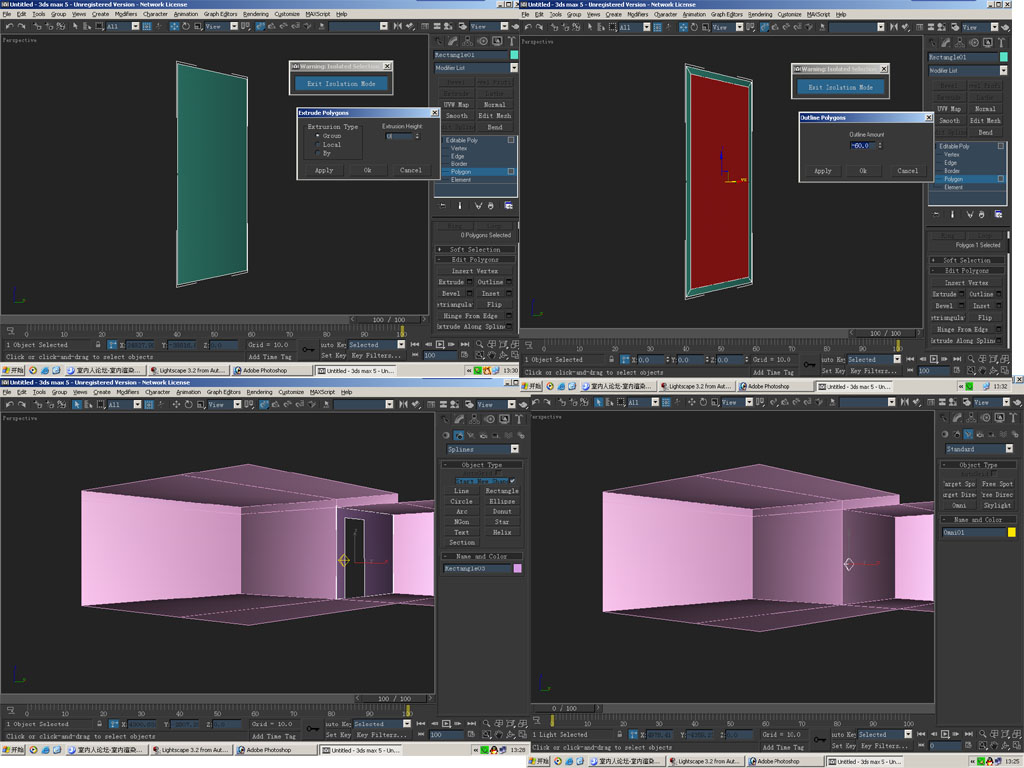This screenshot has width=1024, height=768.
Task: Click Rectangle button in bottom-left Object Type rollout
Action: click(502, 491)
